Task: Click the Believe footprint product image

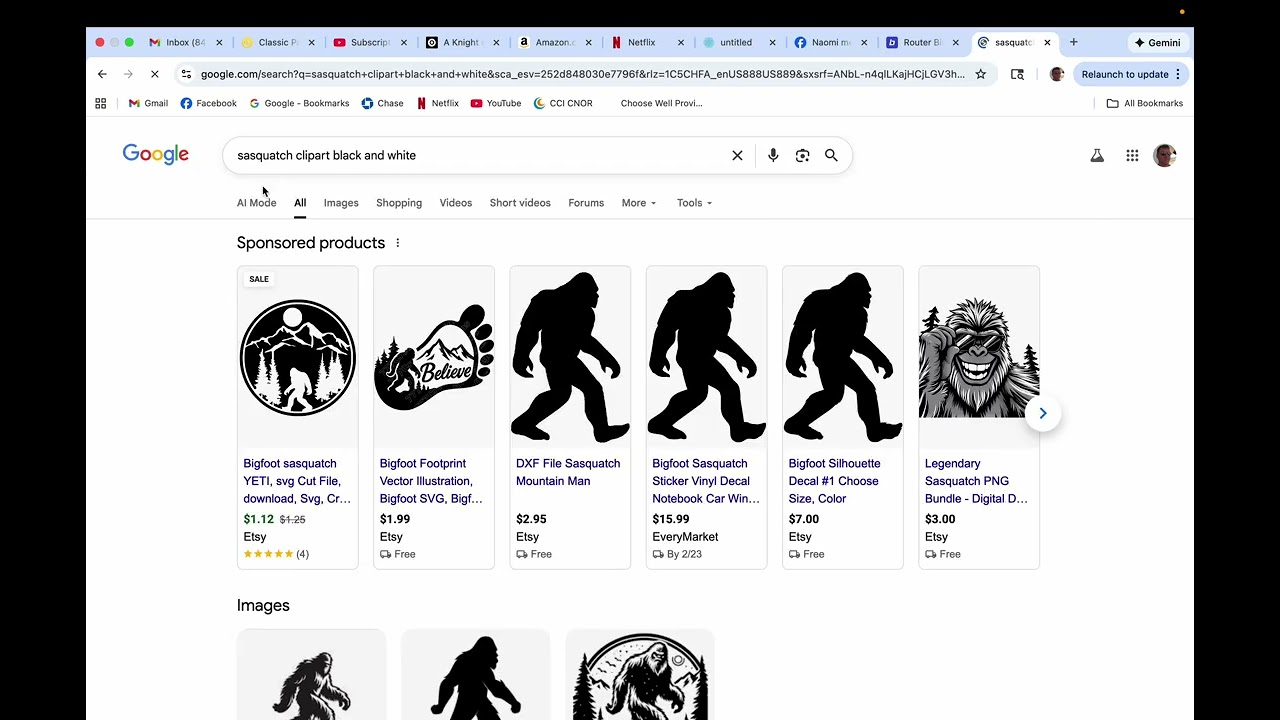Action: click(x=434, y=357)
